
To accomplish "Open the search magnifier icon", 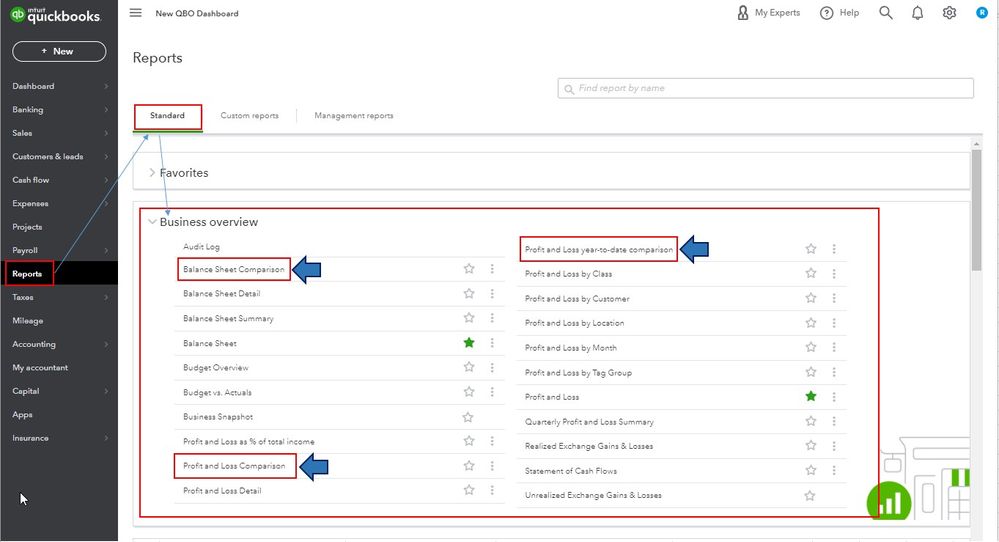I will pos(885,13).
